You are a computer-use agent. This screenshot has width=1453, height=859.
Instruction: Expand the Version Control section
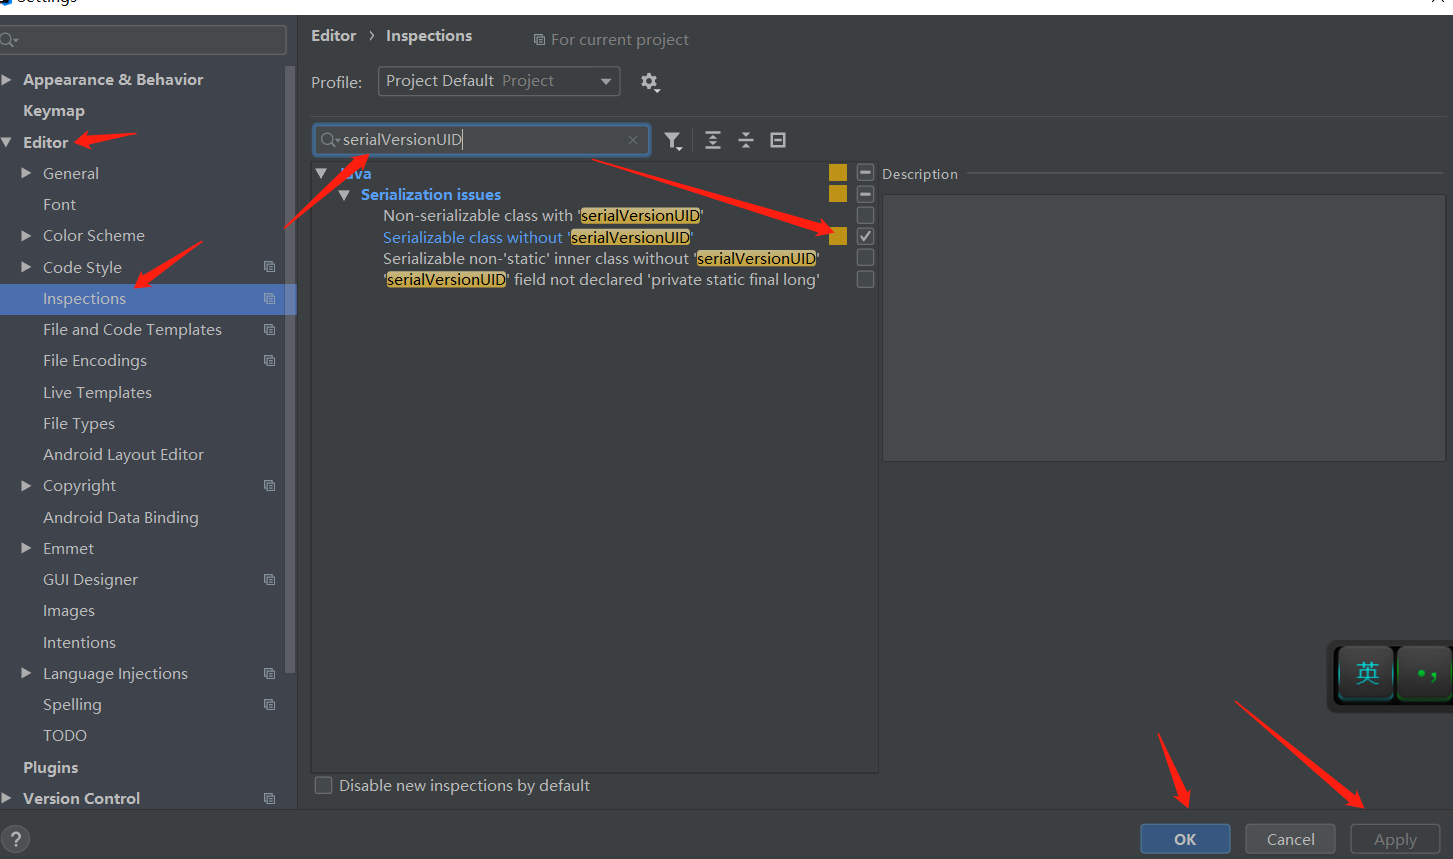pos(7,798)
